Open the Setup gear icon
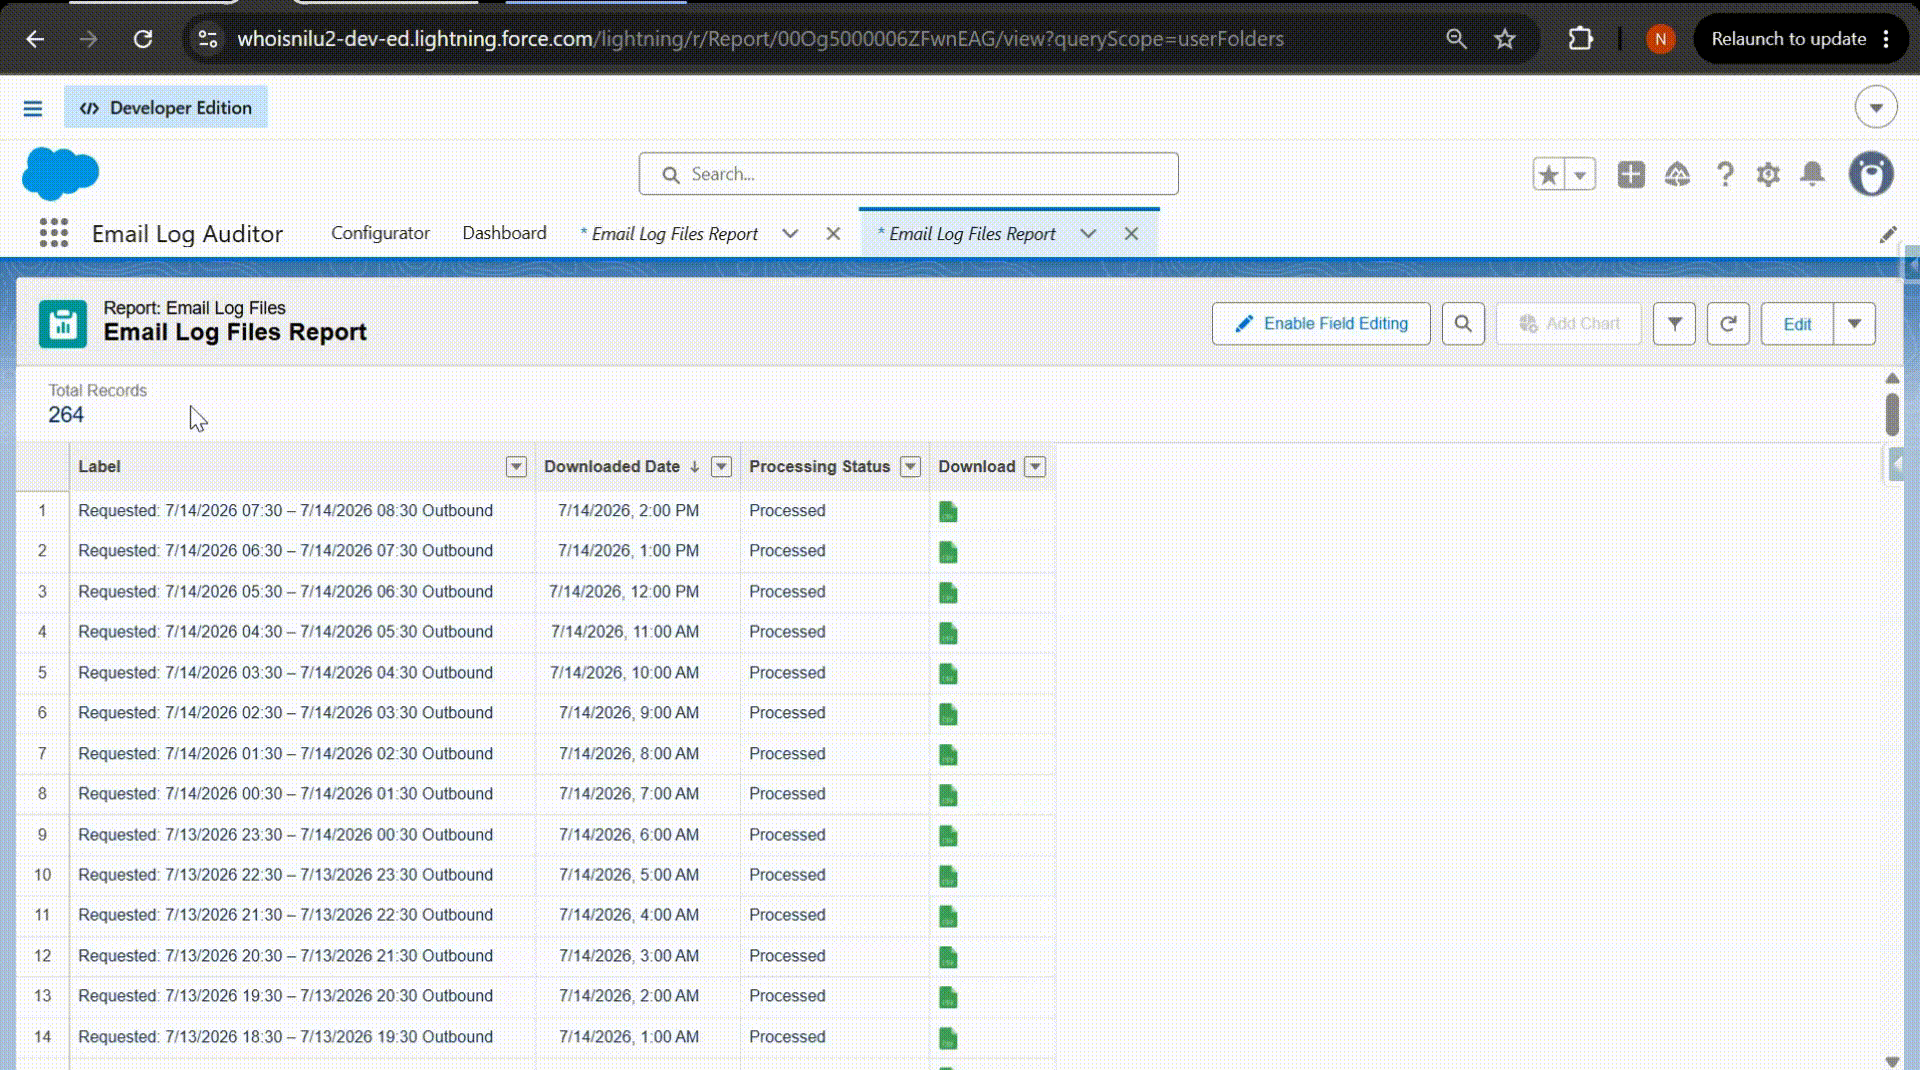The image size is (1920, 1070). pos(1768,174)
